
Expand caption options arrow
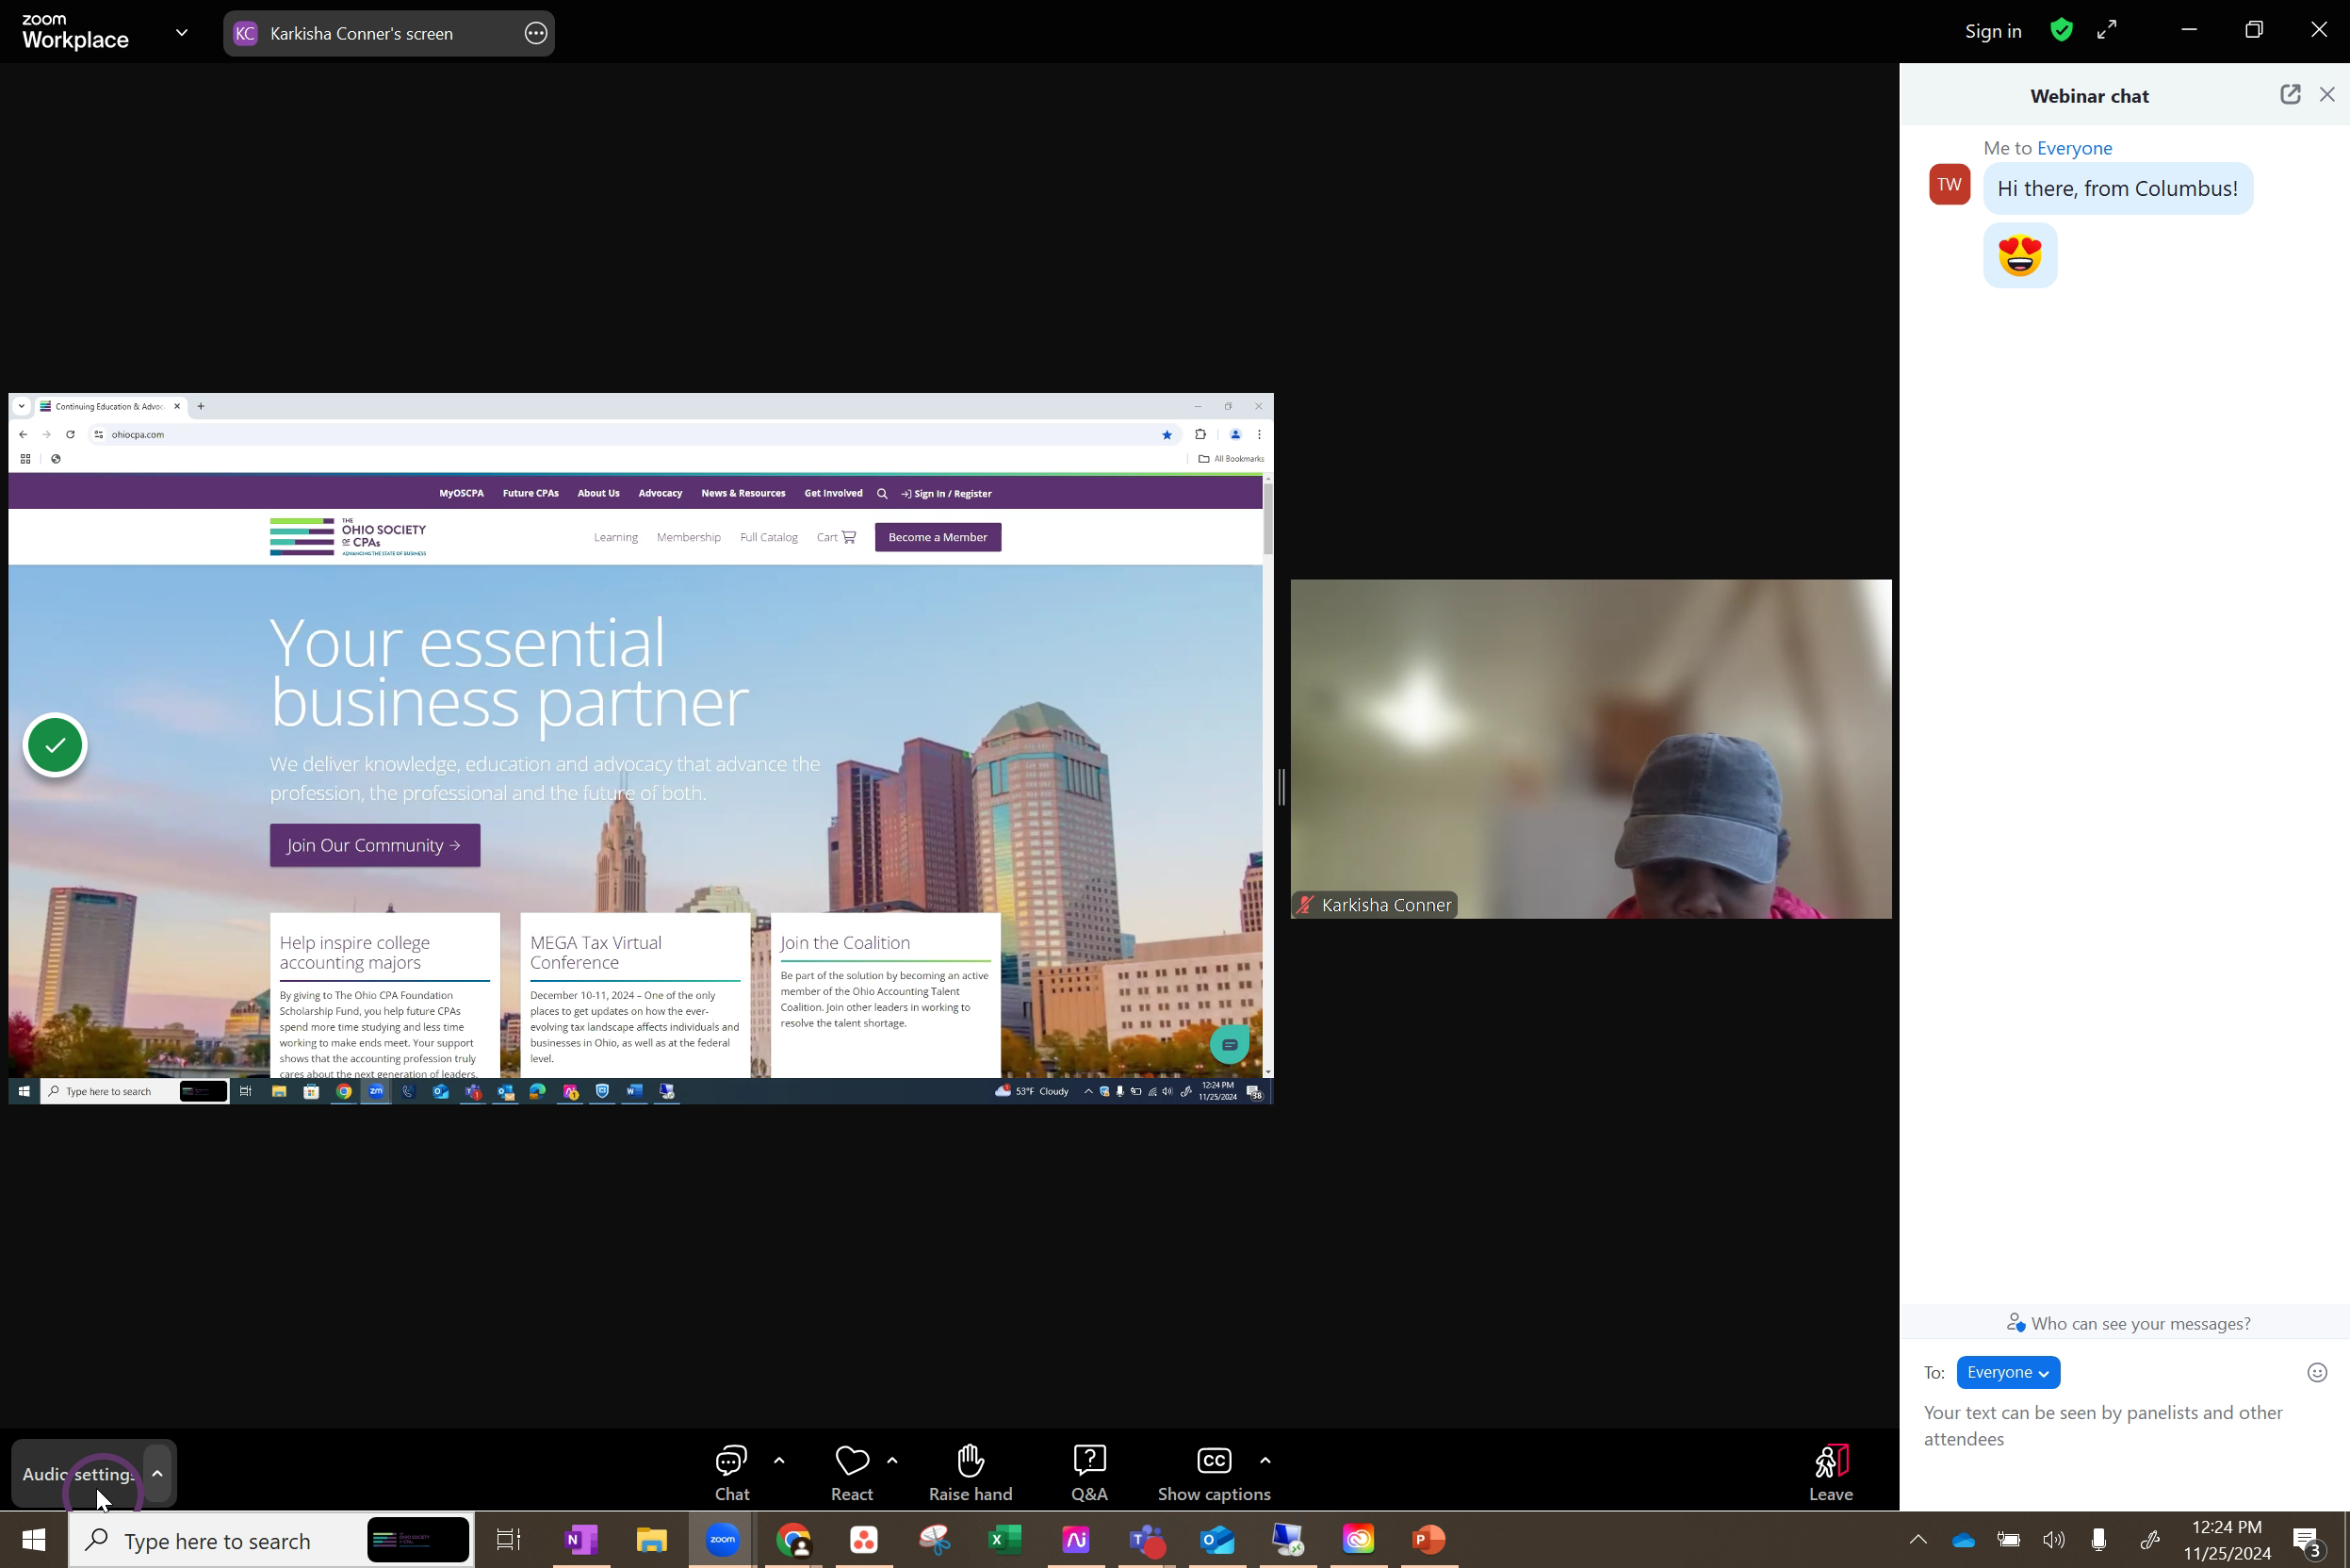click(1266, 1460)
